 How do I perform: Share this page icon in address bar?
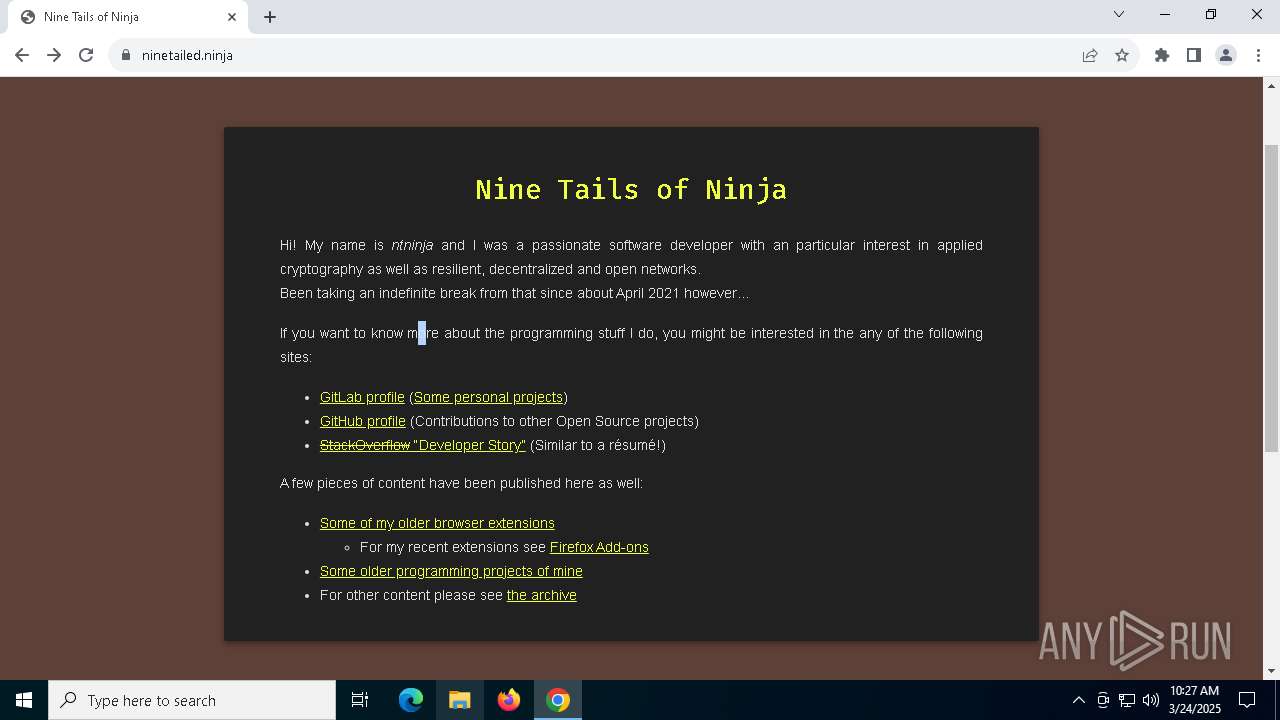click(x=1090, y=55)
